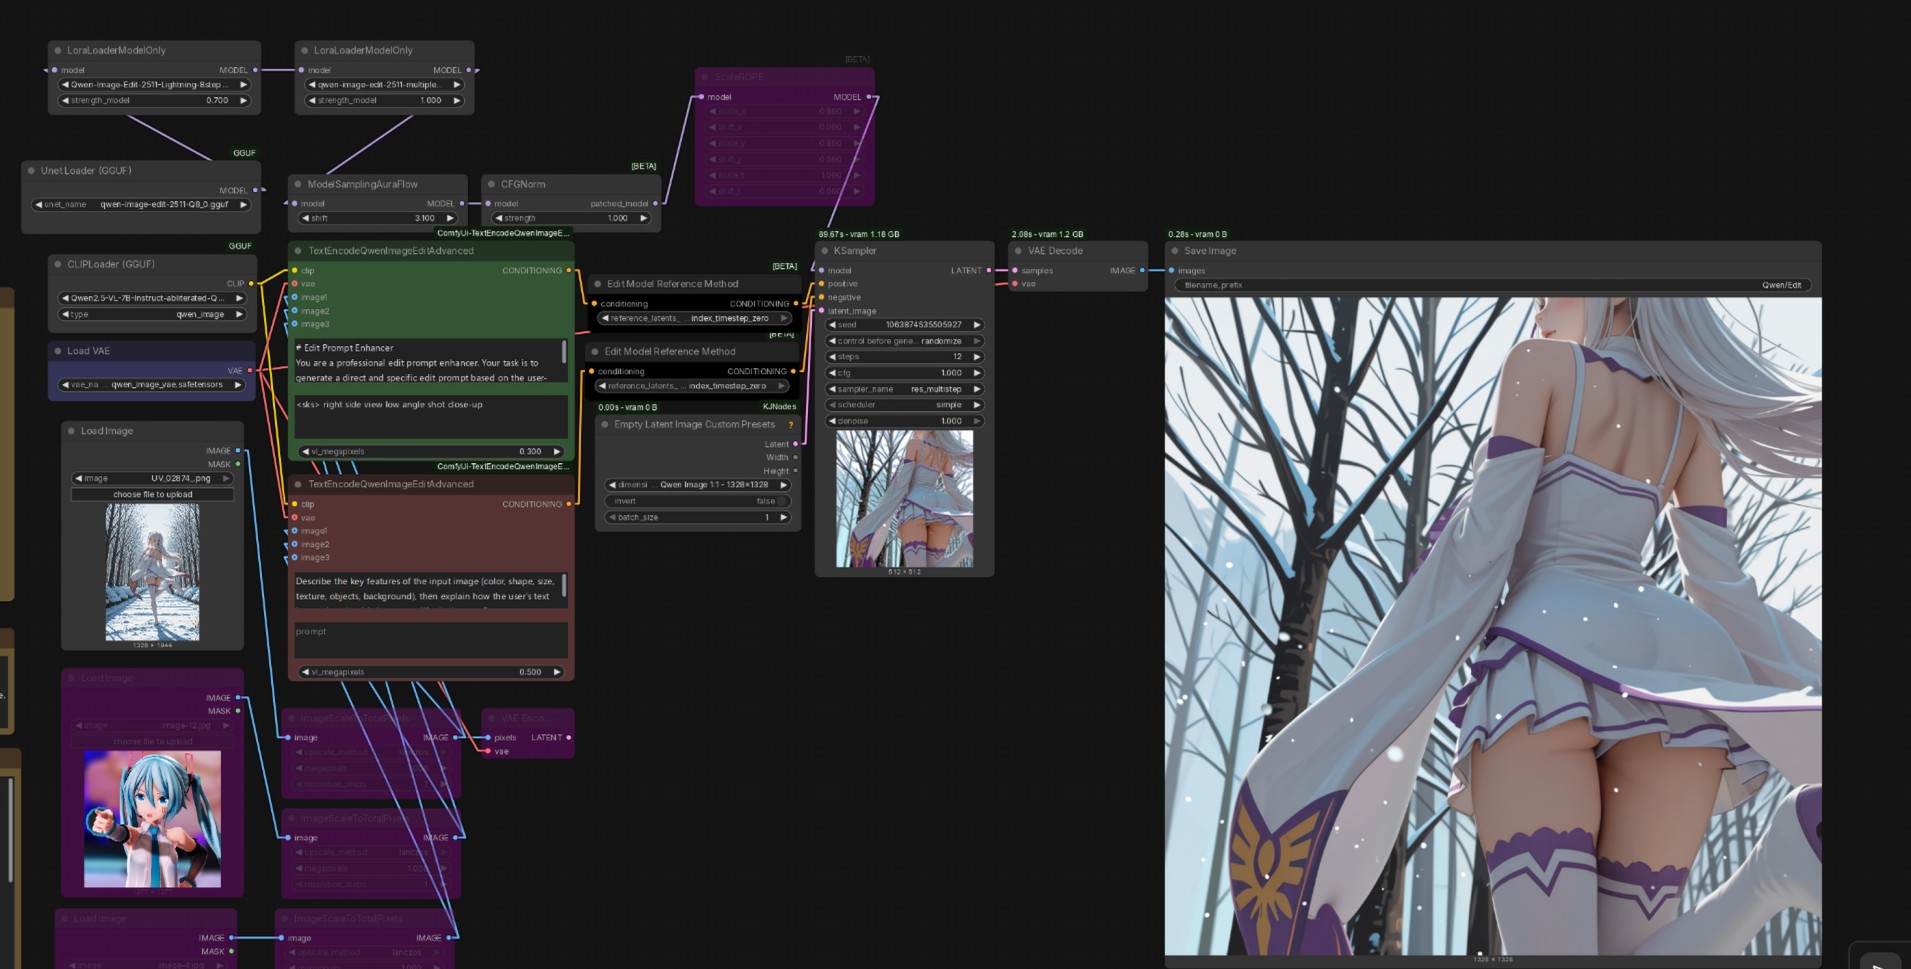Click the '89.67s - vram 1.18 GB' badge
This screenshot has width=1911, height=969.
859,234
